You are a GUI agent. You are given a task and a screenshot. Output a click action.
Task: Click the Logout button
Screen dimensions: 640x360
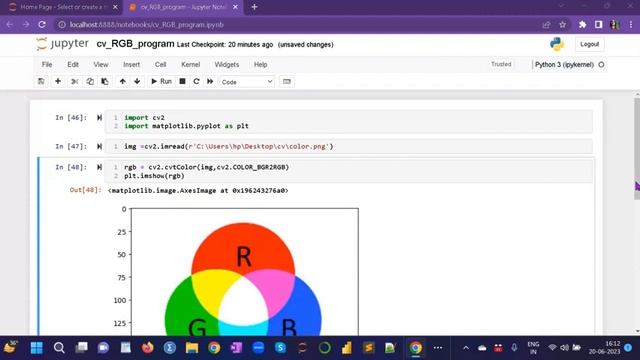[x=589, y=44]
